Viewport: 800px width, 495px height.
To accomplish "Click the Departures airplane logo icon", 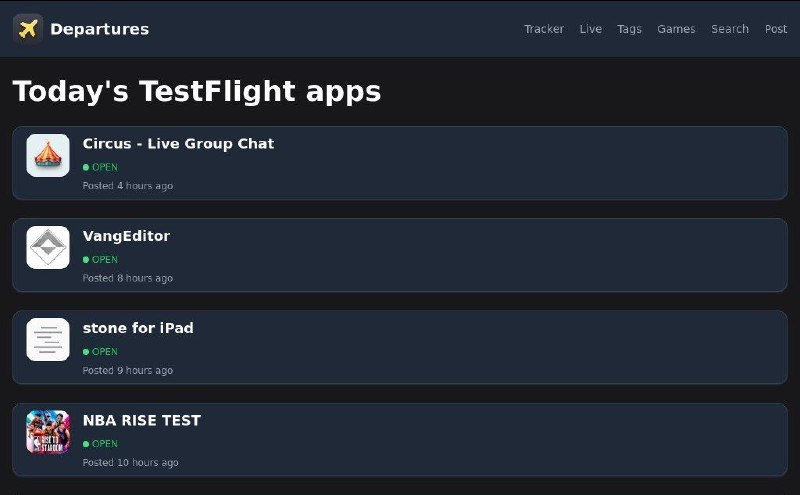I will click(28, 29).
